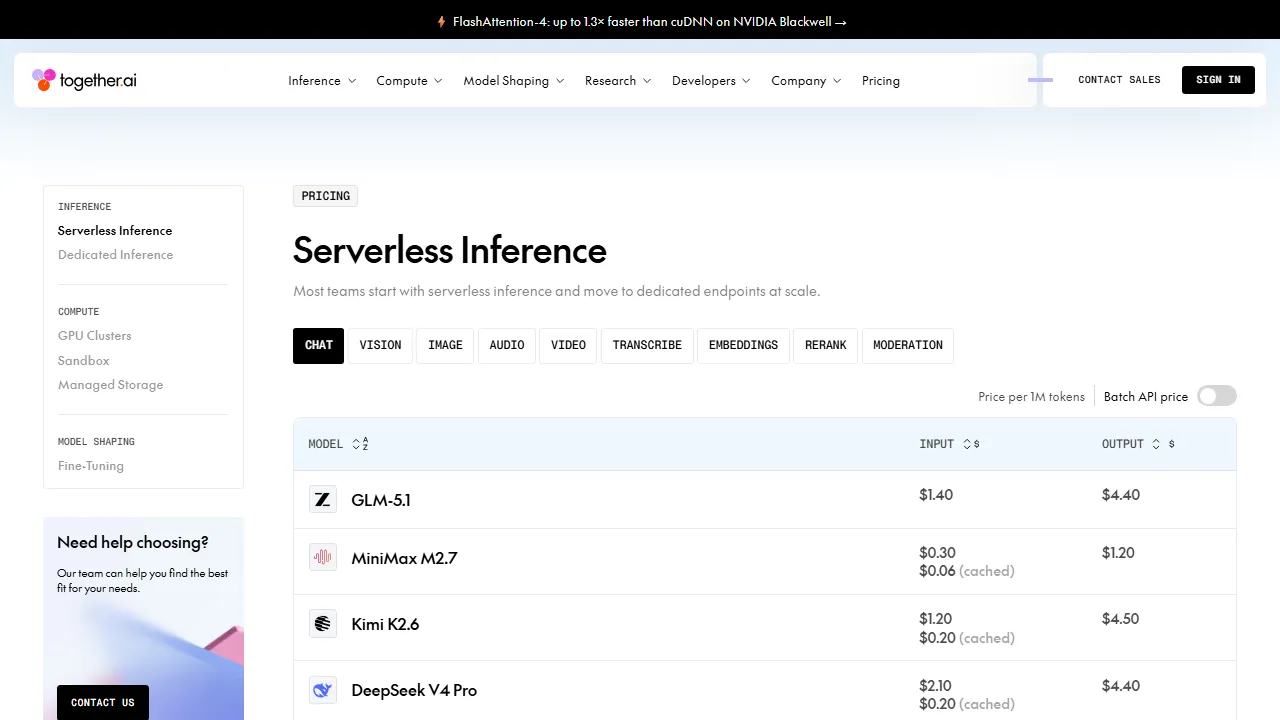The width and height of the screenshot is (1280, 720).
Task: Click the $2.10 input price for DeepSeek
Action: point(935,686)
